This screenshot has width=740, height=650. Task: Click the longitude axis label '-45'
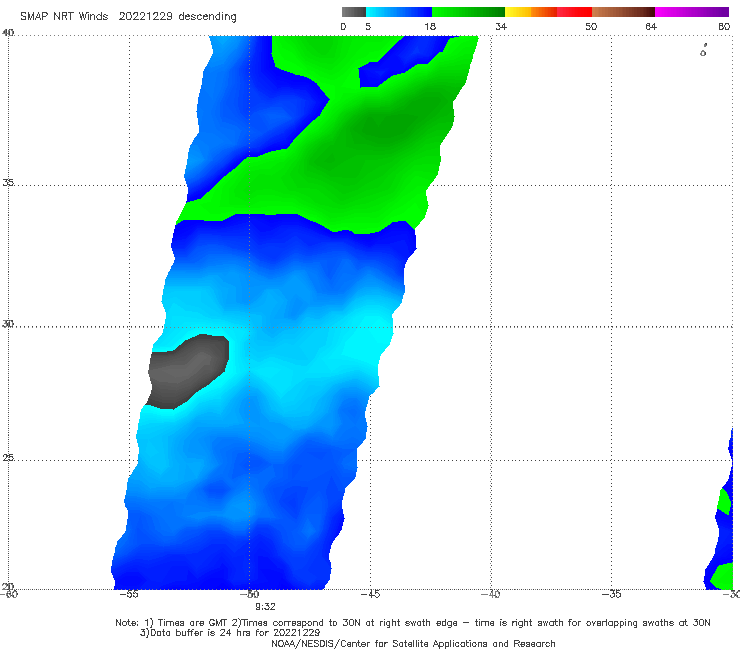tap(370, 594)
